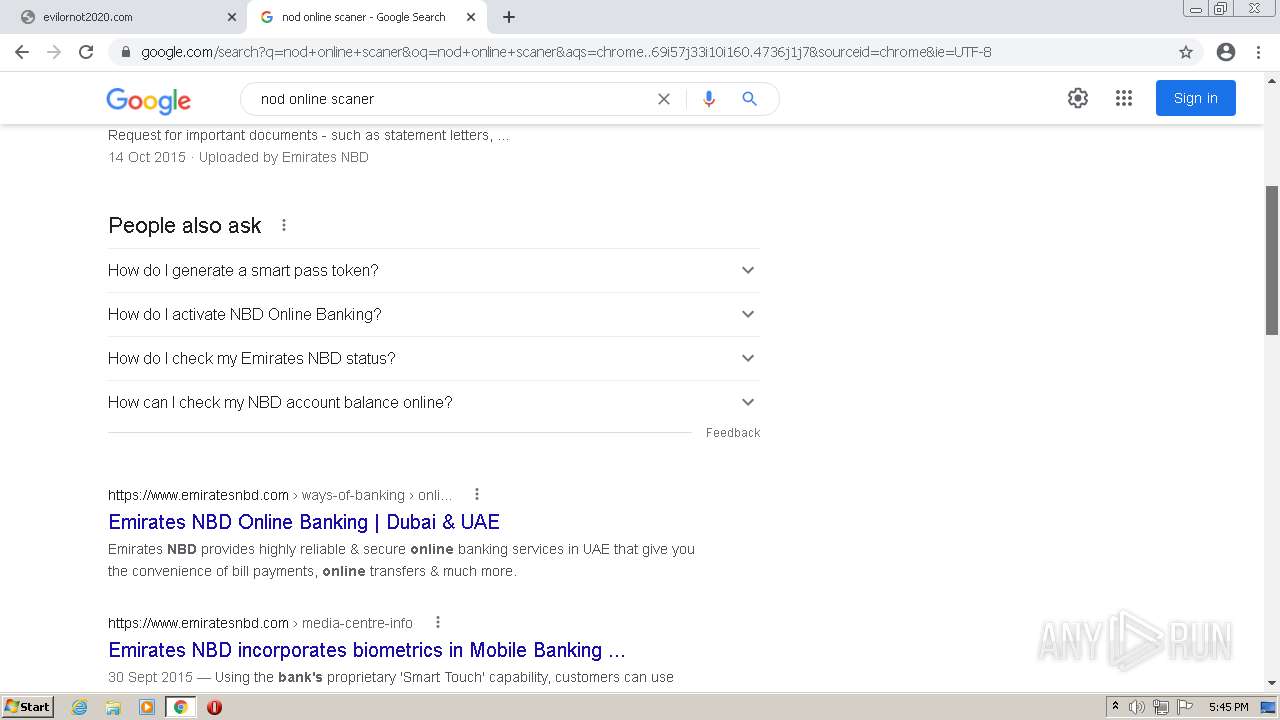Click the scrollbar up arrow

coord(1272,81)
